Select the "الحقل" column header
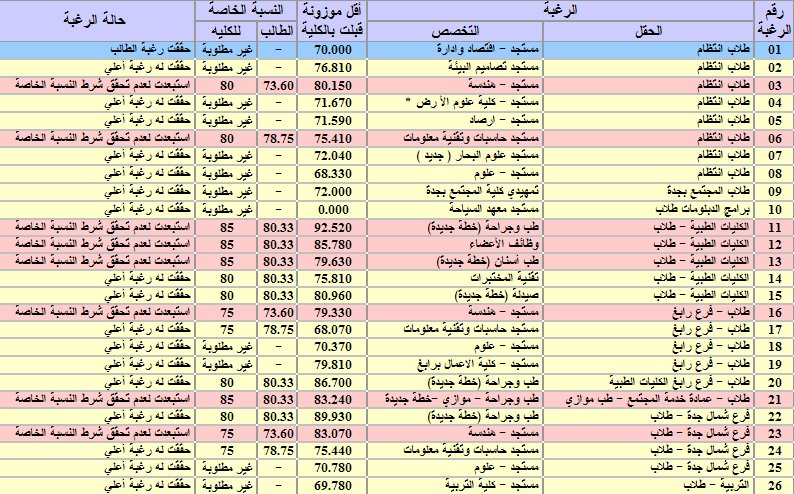794x494 pixels. 649,31
